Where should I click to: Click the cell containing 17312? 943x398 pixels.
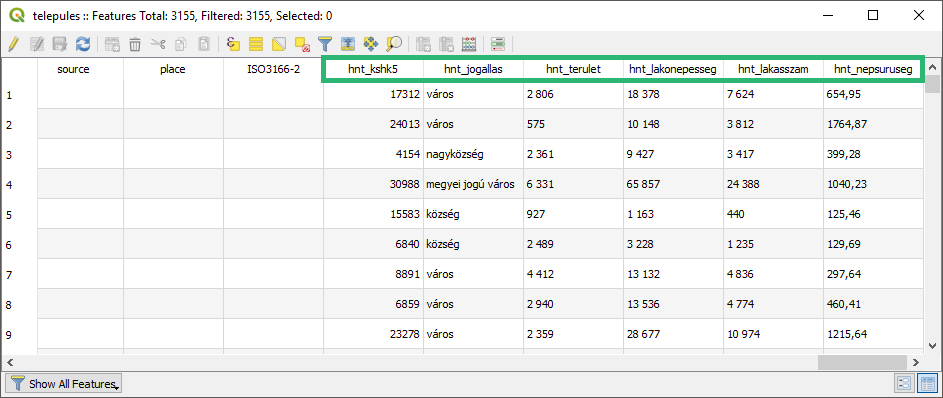[x=373, y=94]
